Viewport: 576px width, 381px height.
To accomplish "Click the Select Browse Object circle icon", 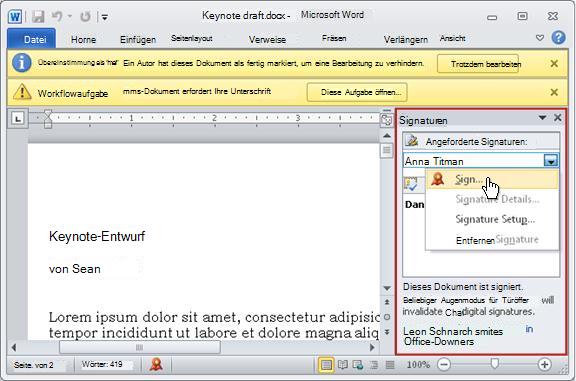I will (387, 317).
